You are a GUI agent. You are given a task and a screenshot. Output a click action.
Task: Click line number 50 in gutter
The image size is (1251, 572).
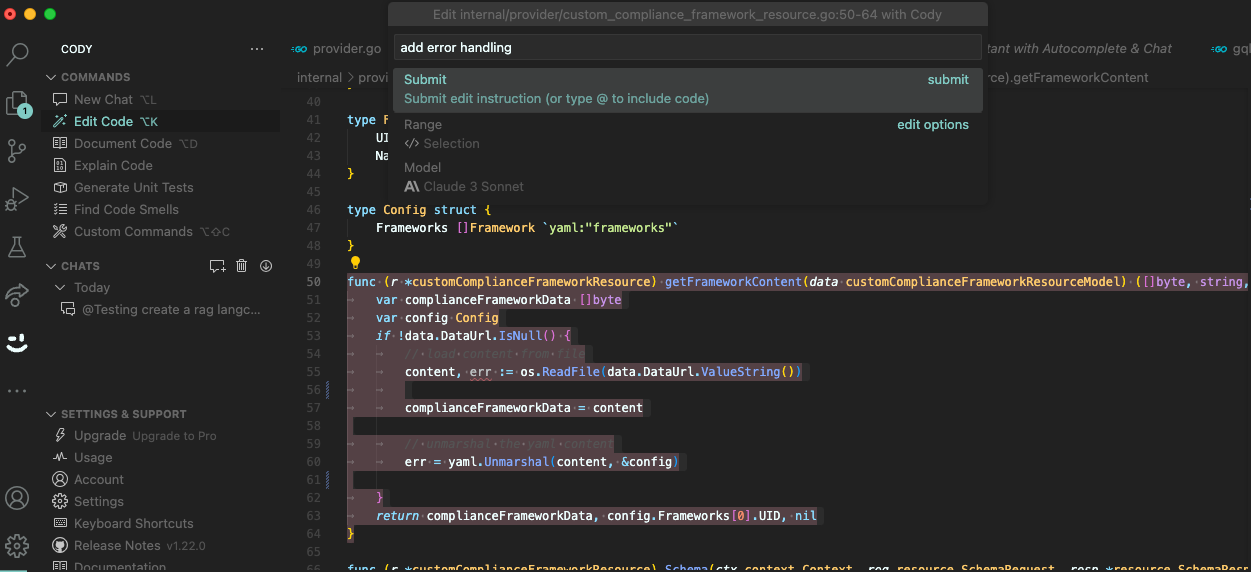pos(314,282)
